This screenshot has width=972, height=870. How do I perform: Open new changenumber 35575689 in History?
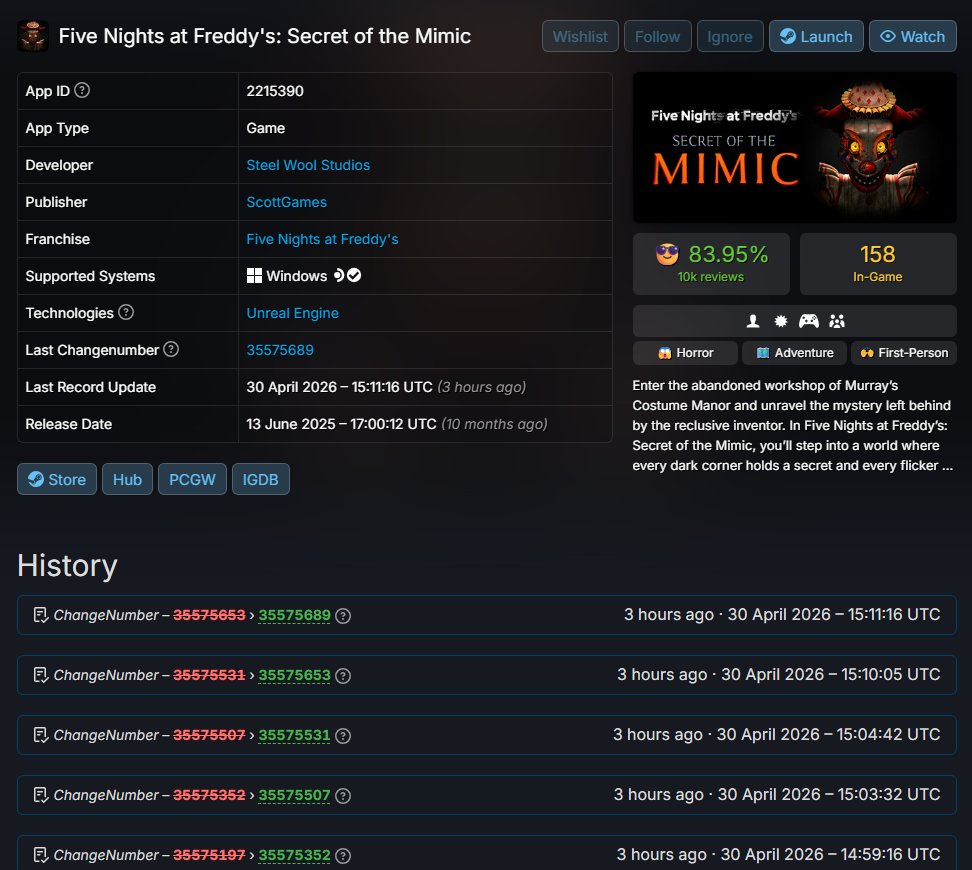[x=294, y=615]
